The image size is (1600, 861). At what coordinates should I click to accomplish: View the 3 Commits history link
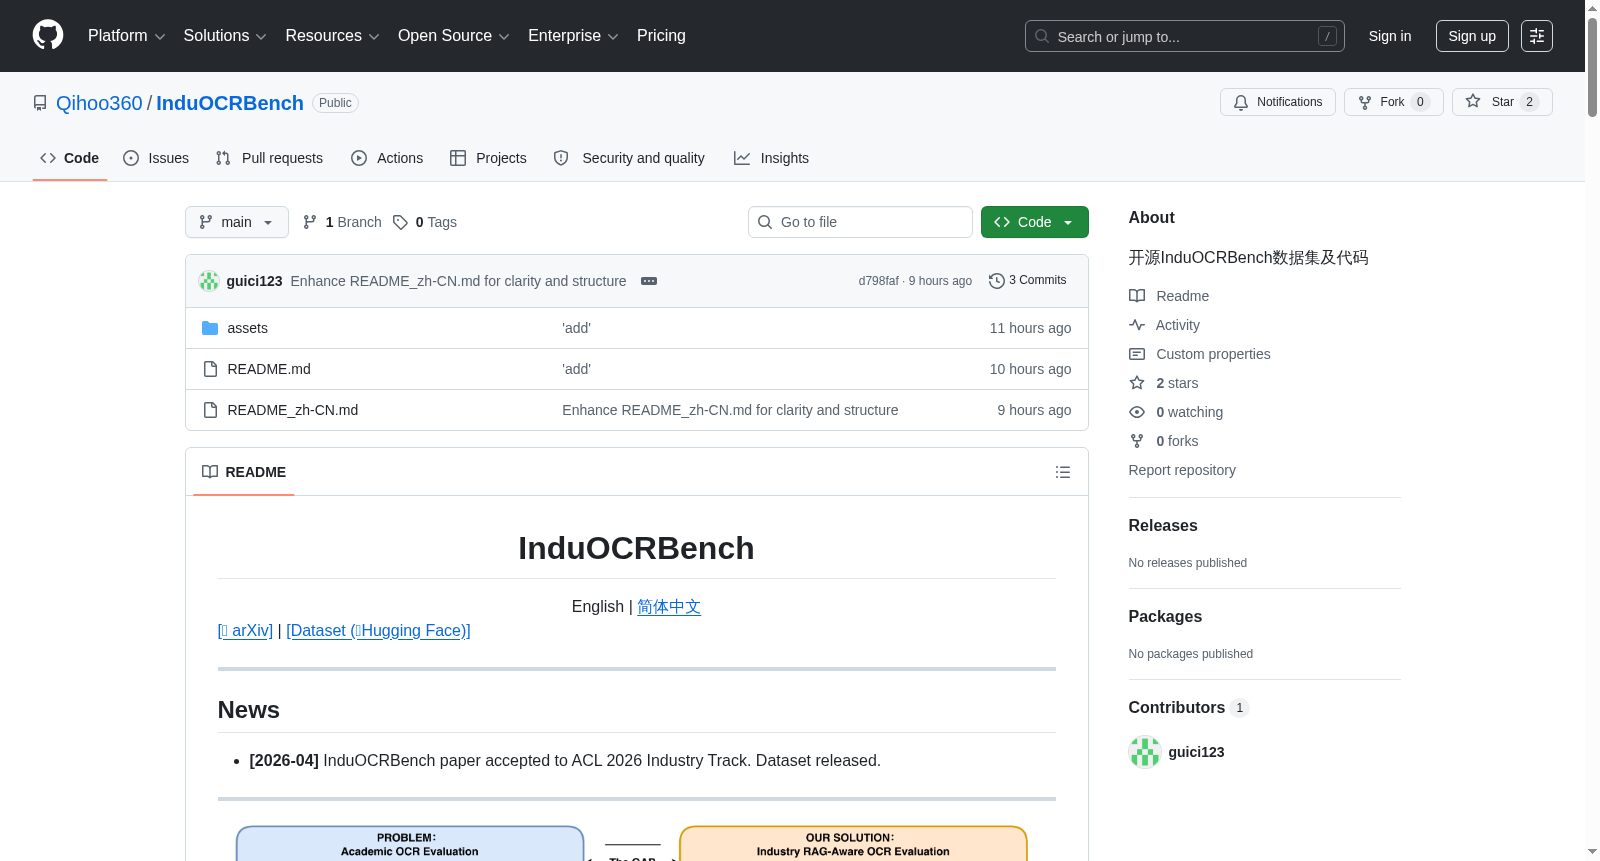click(1028, 281)
